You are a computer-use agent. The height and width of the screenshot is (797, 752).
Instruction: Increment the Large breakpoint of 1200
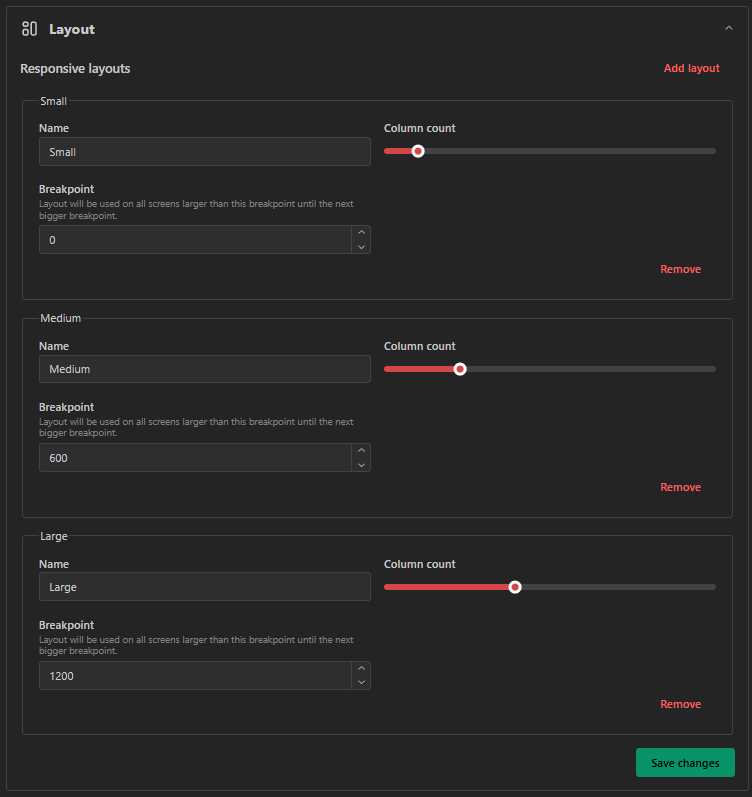pos(361,669)
